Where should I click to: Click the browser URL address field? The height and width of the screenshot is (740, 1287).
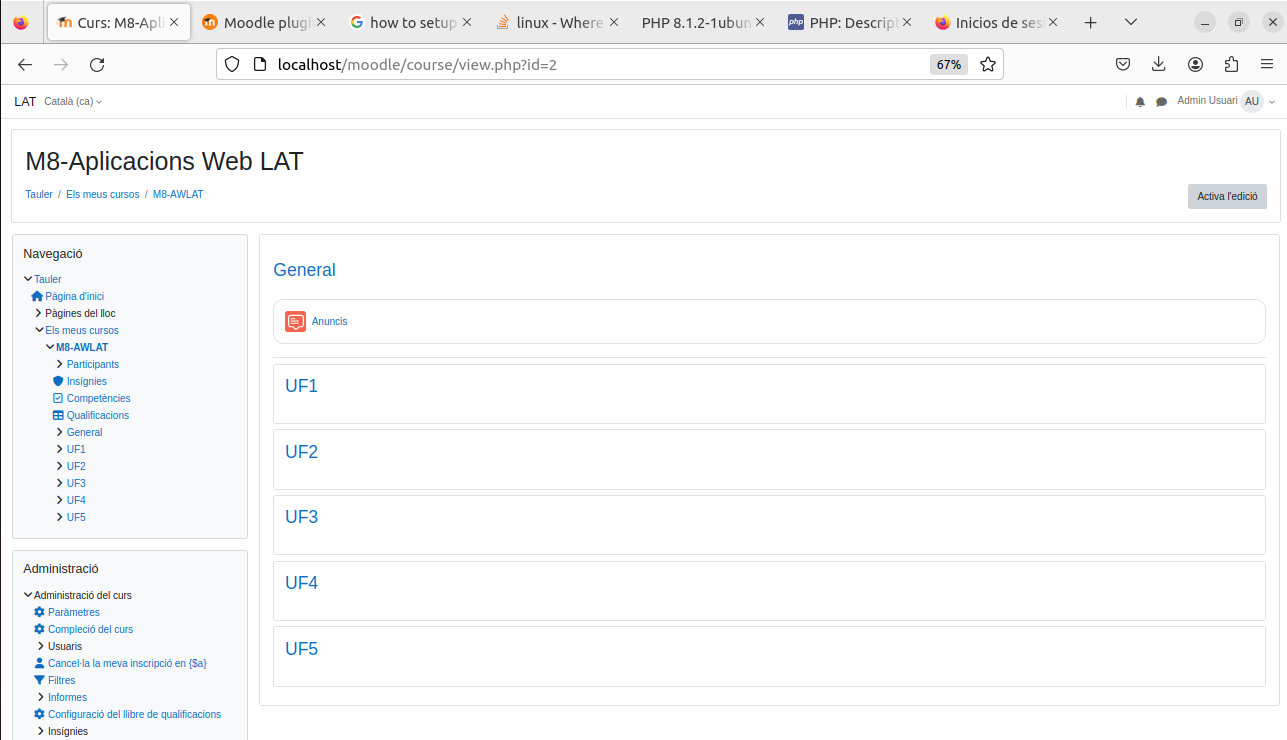pos(590,64)
